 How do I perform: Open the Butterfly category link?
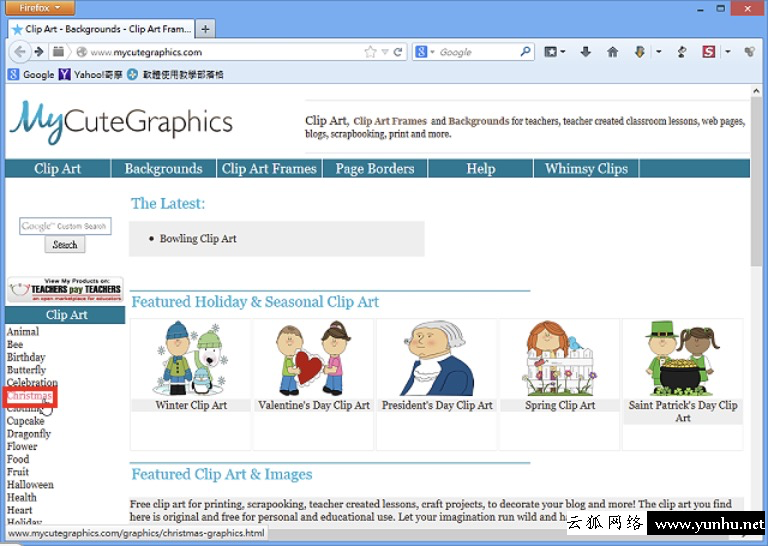click(x=26, y=370)
